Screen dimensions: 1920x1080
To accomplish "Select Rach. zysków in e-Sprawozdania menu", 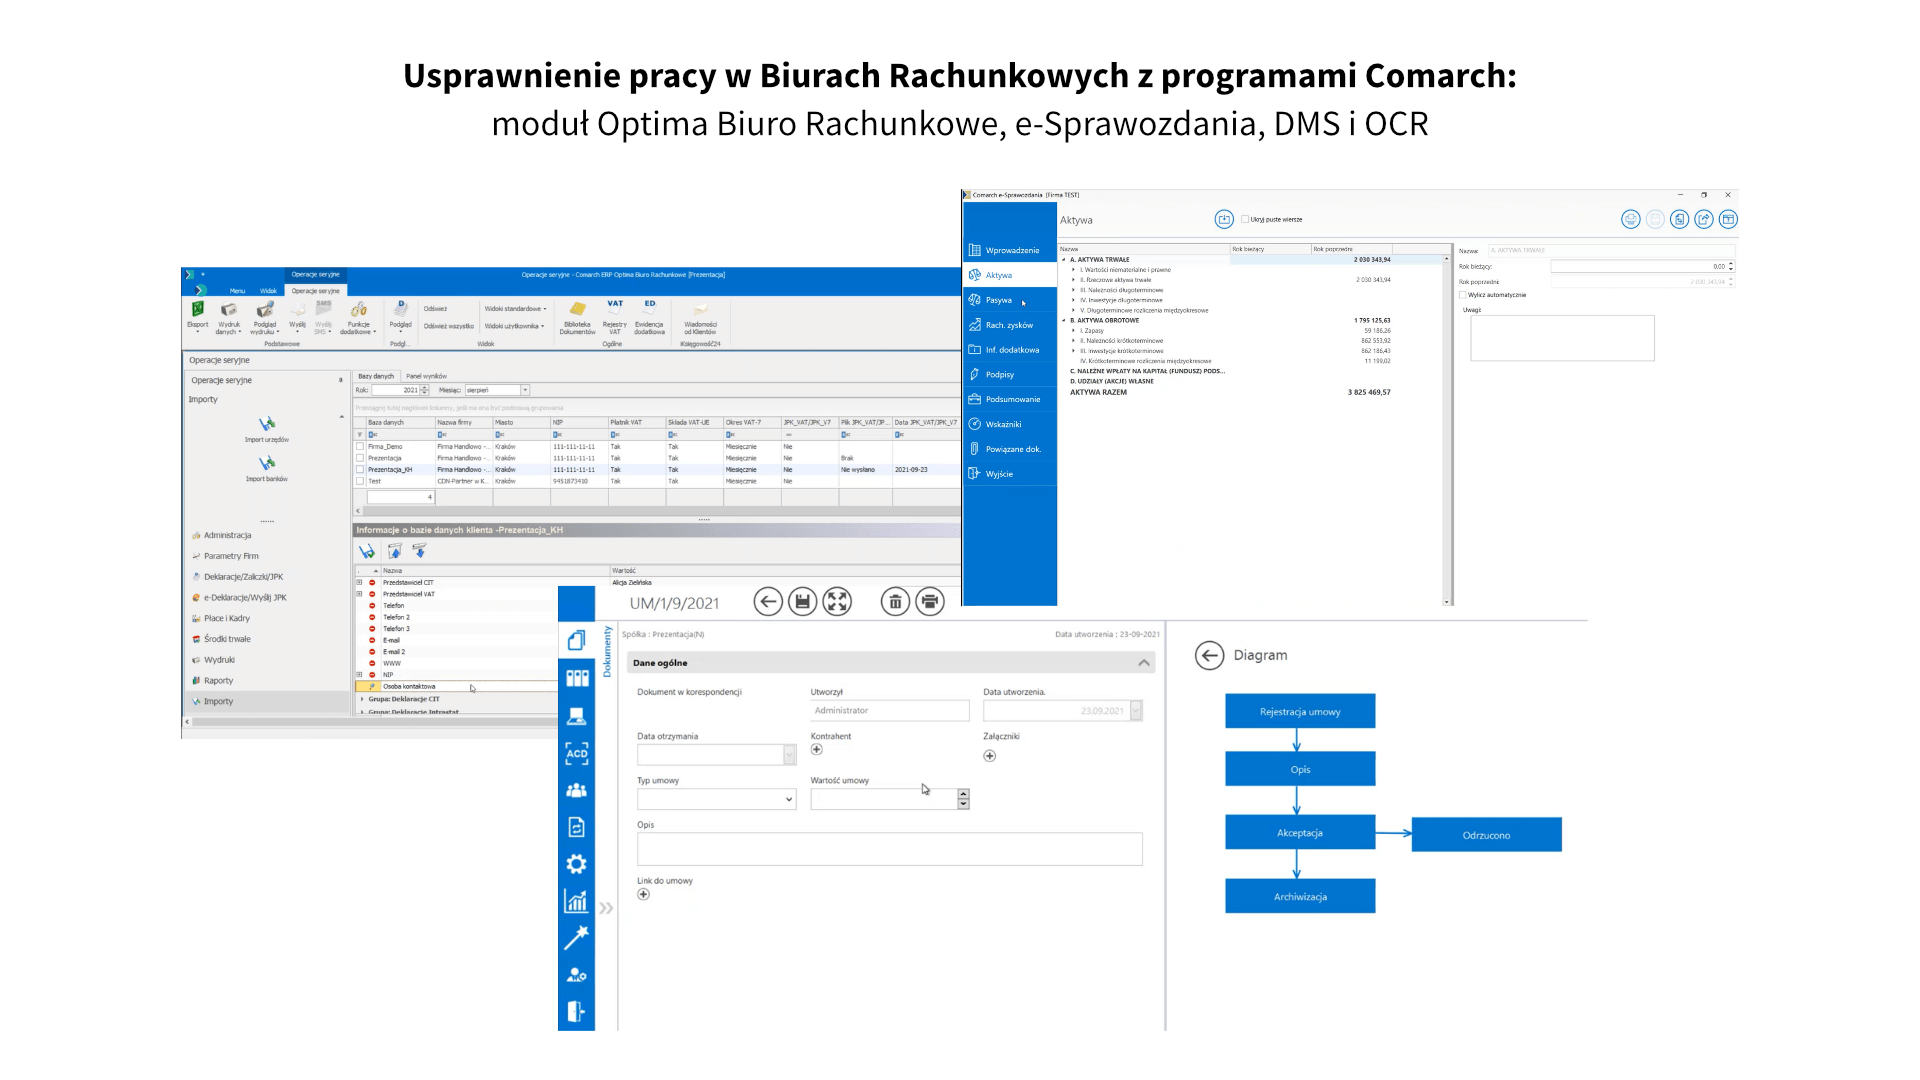I will (x=1009, y=325).
